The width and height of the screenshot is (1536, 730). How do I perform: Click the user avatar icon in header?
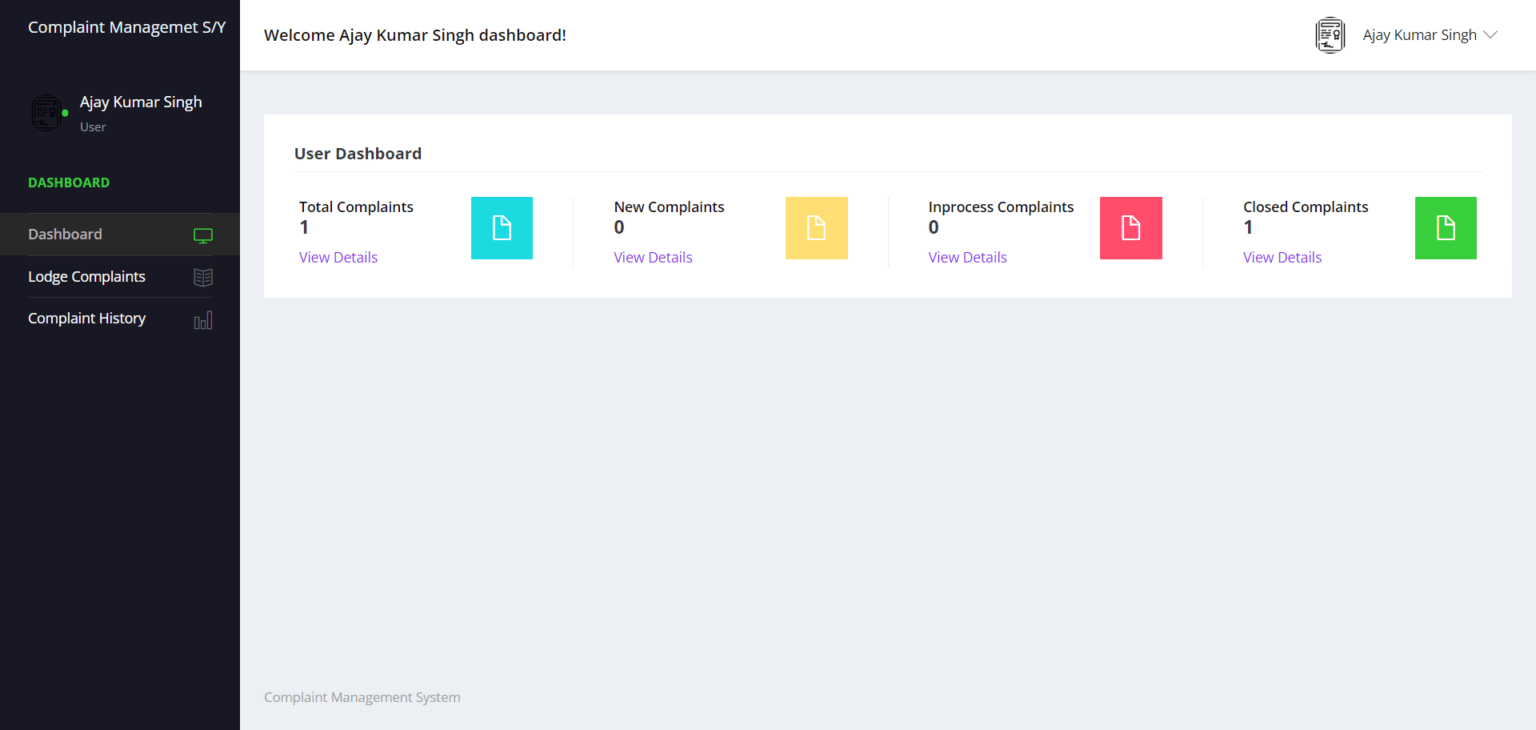(x=1330, y=35)
